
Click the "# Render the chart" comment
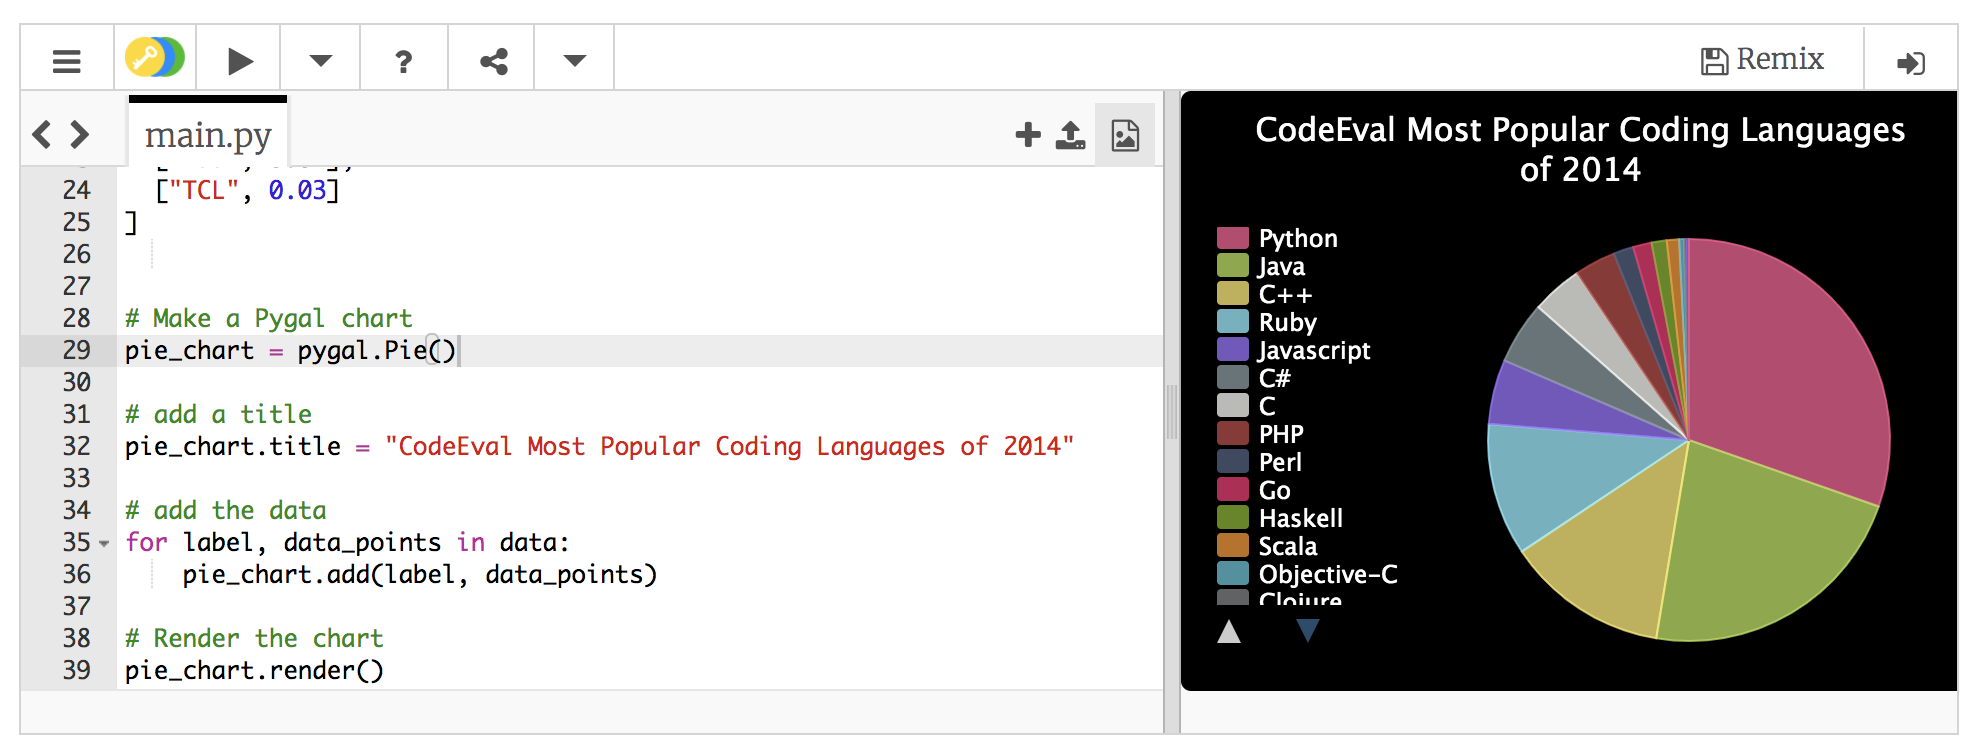(x=254, y=638)
